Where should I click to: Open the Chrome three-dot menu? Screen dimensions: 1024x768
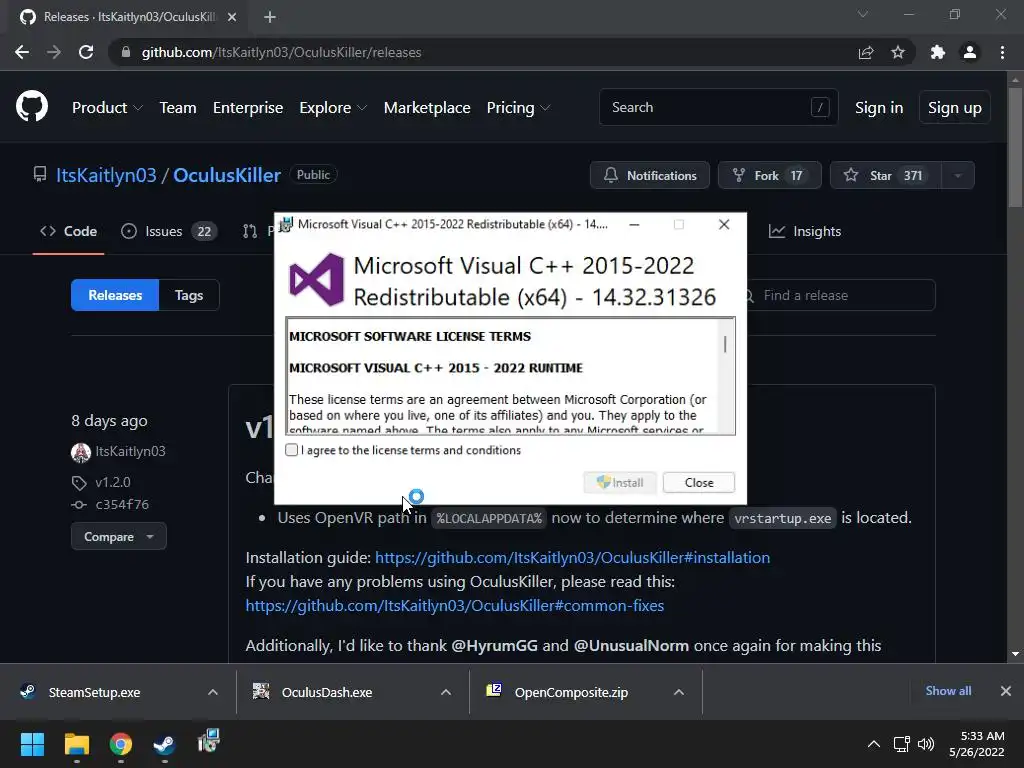(x=1002, y=52)
